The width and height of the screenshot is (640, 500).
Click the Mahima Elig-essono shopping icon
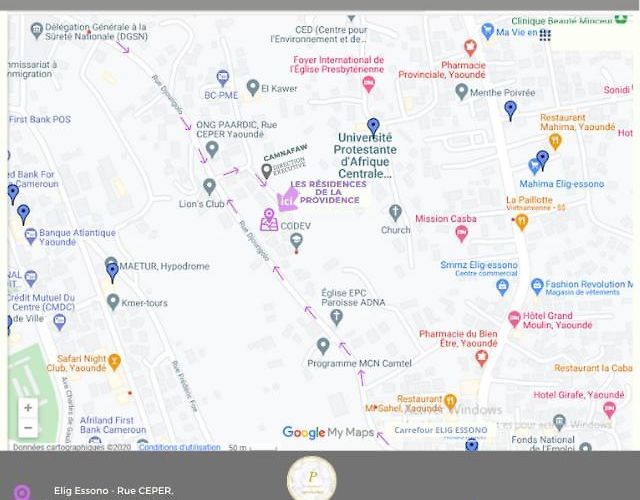click(x=534, y=167)
